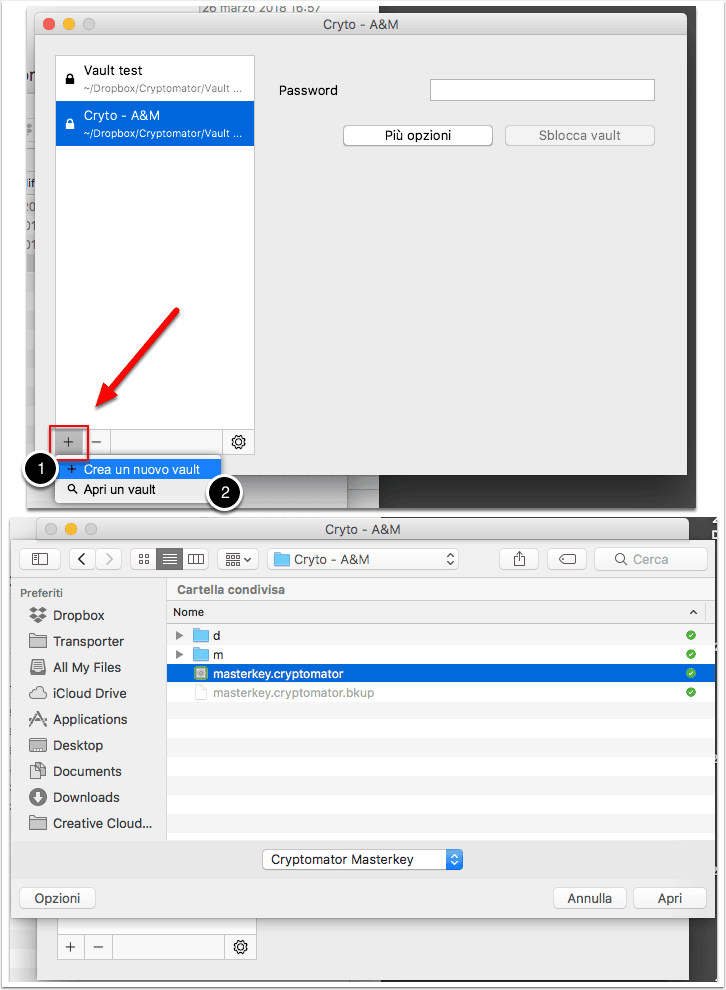Click the 'Cerca' search field
Screen dimensions: 726x990
(651, 559)
